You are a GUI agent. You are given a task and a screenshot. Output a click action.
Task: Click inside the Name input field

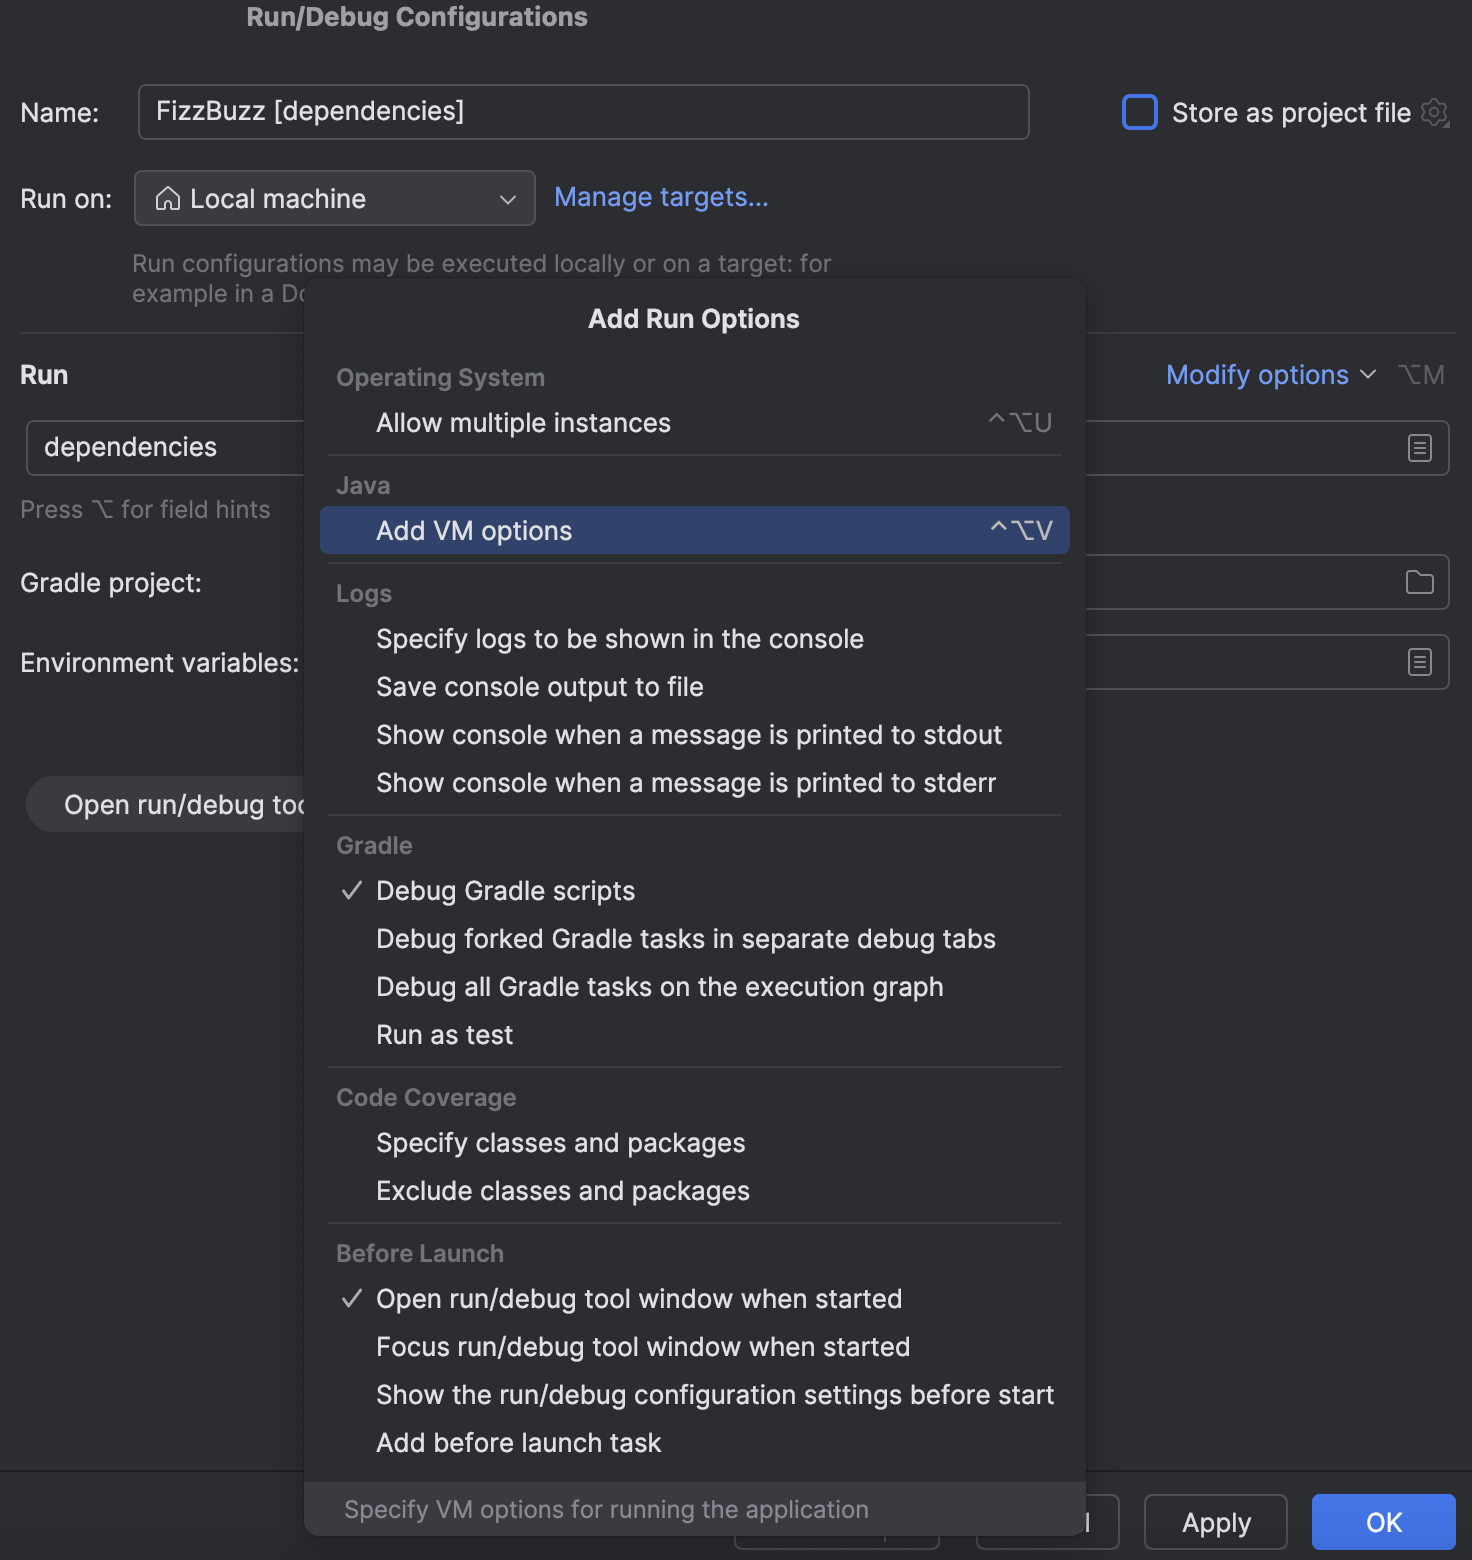pyautogui.click(x=583, y=111)
